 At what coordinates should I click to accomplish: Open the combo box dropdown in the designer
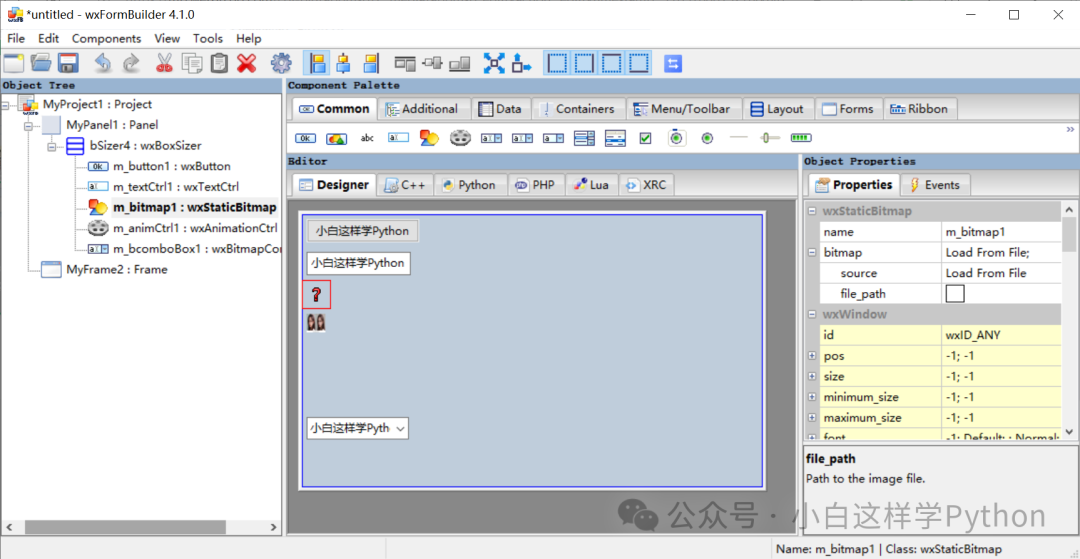(x=400, y=428)
